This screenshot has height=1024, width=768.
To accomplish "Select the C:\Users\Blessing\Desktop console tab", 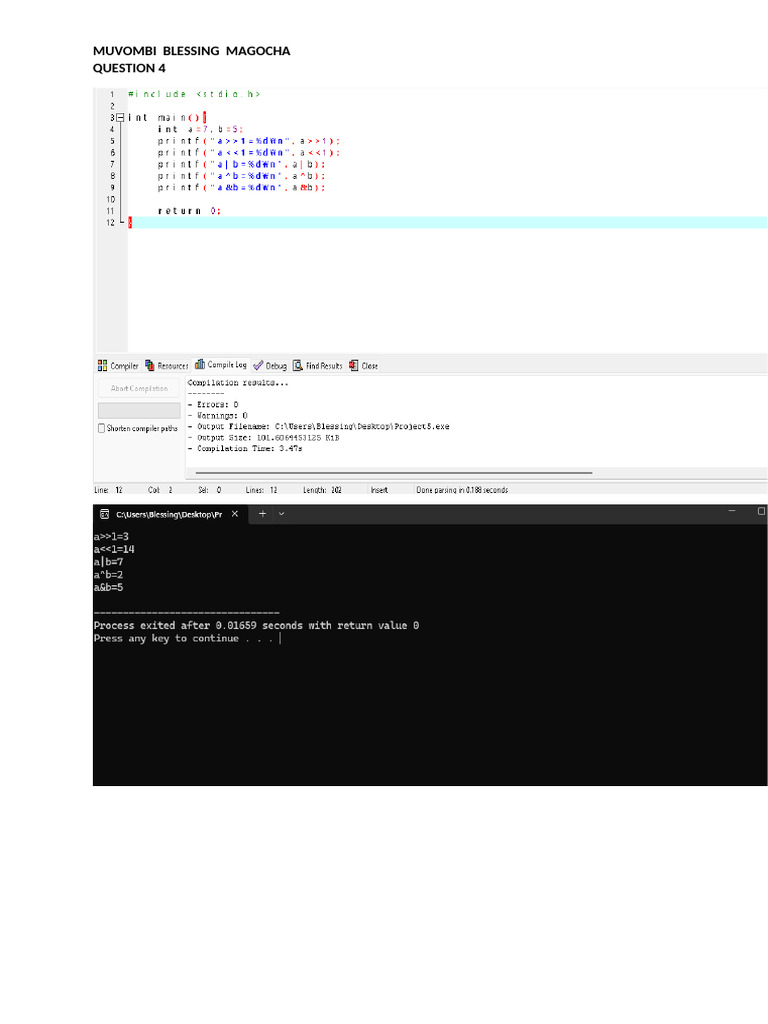I will tap(169, 515).
